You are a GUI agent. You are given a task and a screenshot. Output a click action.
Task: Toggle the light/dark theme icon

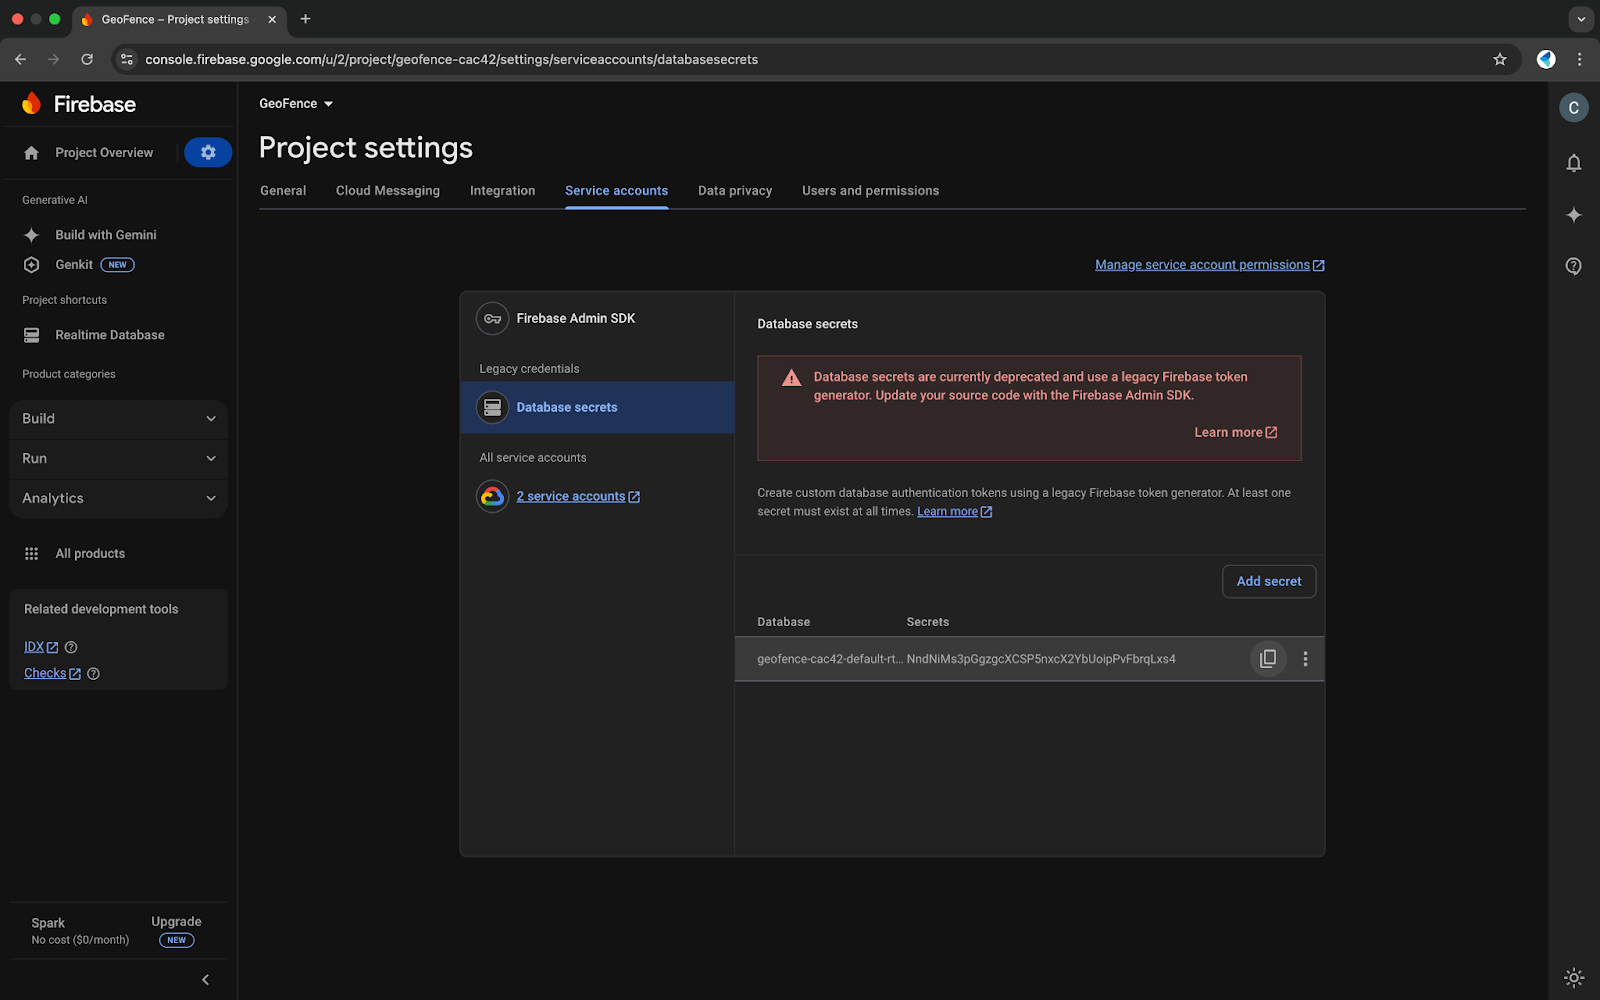(1573, 977)
